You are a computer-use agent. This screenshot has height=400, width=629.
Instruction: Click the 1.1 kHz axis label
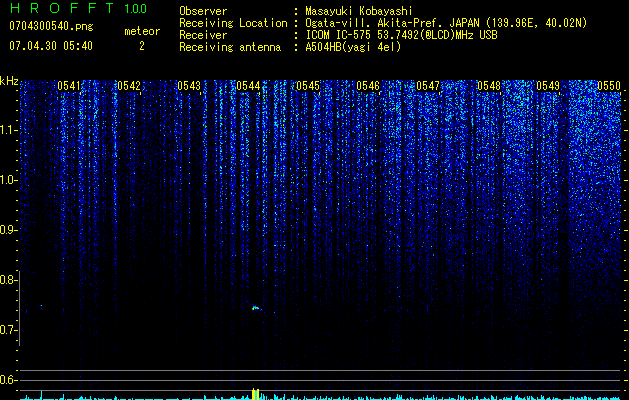click(x=8, y=130)
